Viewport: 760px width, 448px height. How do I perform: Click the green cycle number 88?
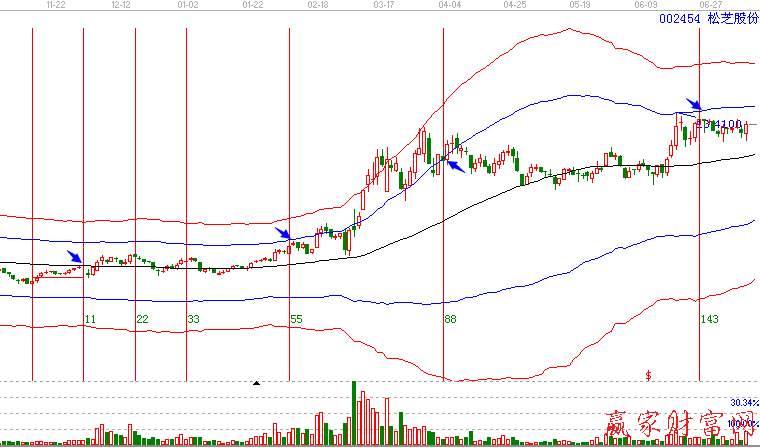pos(451,319)
